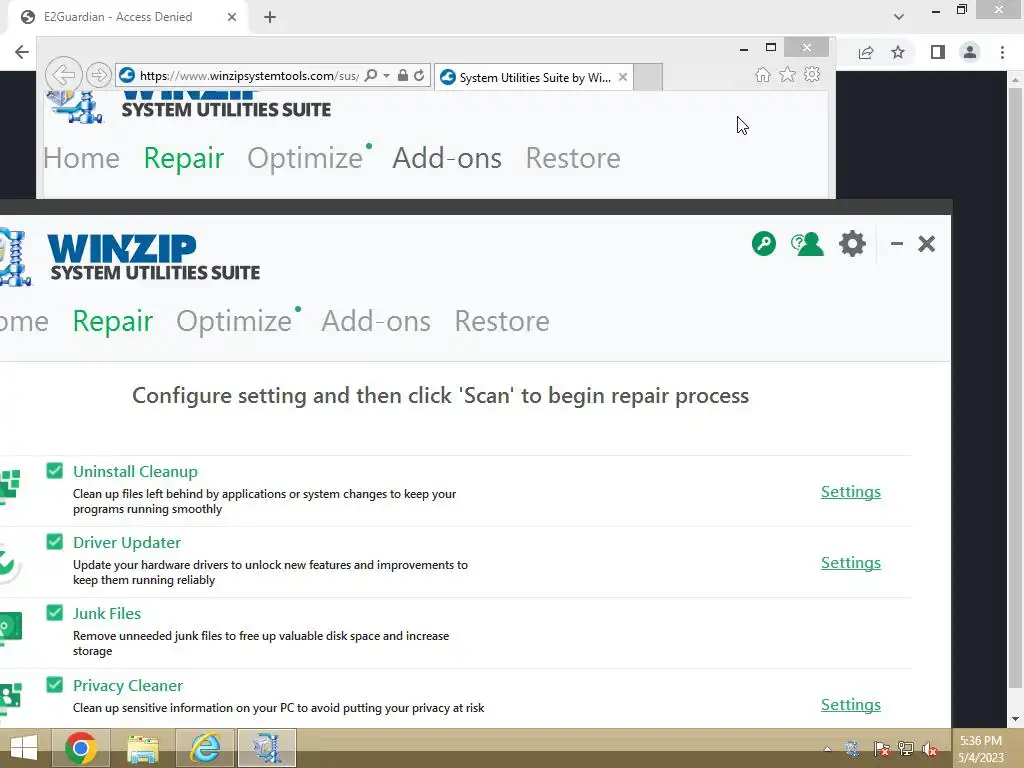Click the network tray icon
Screen dimensions: 1024x768
click(x=906, y=749)
